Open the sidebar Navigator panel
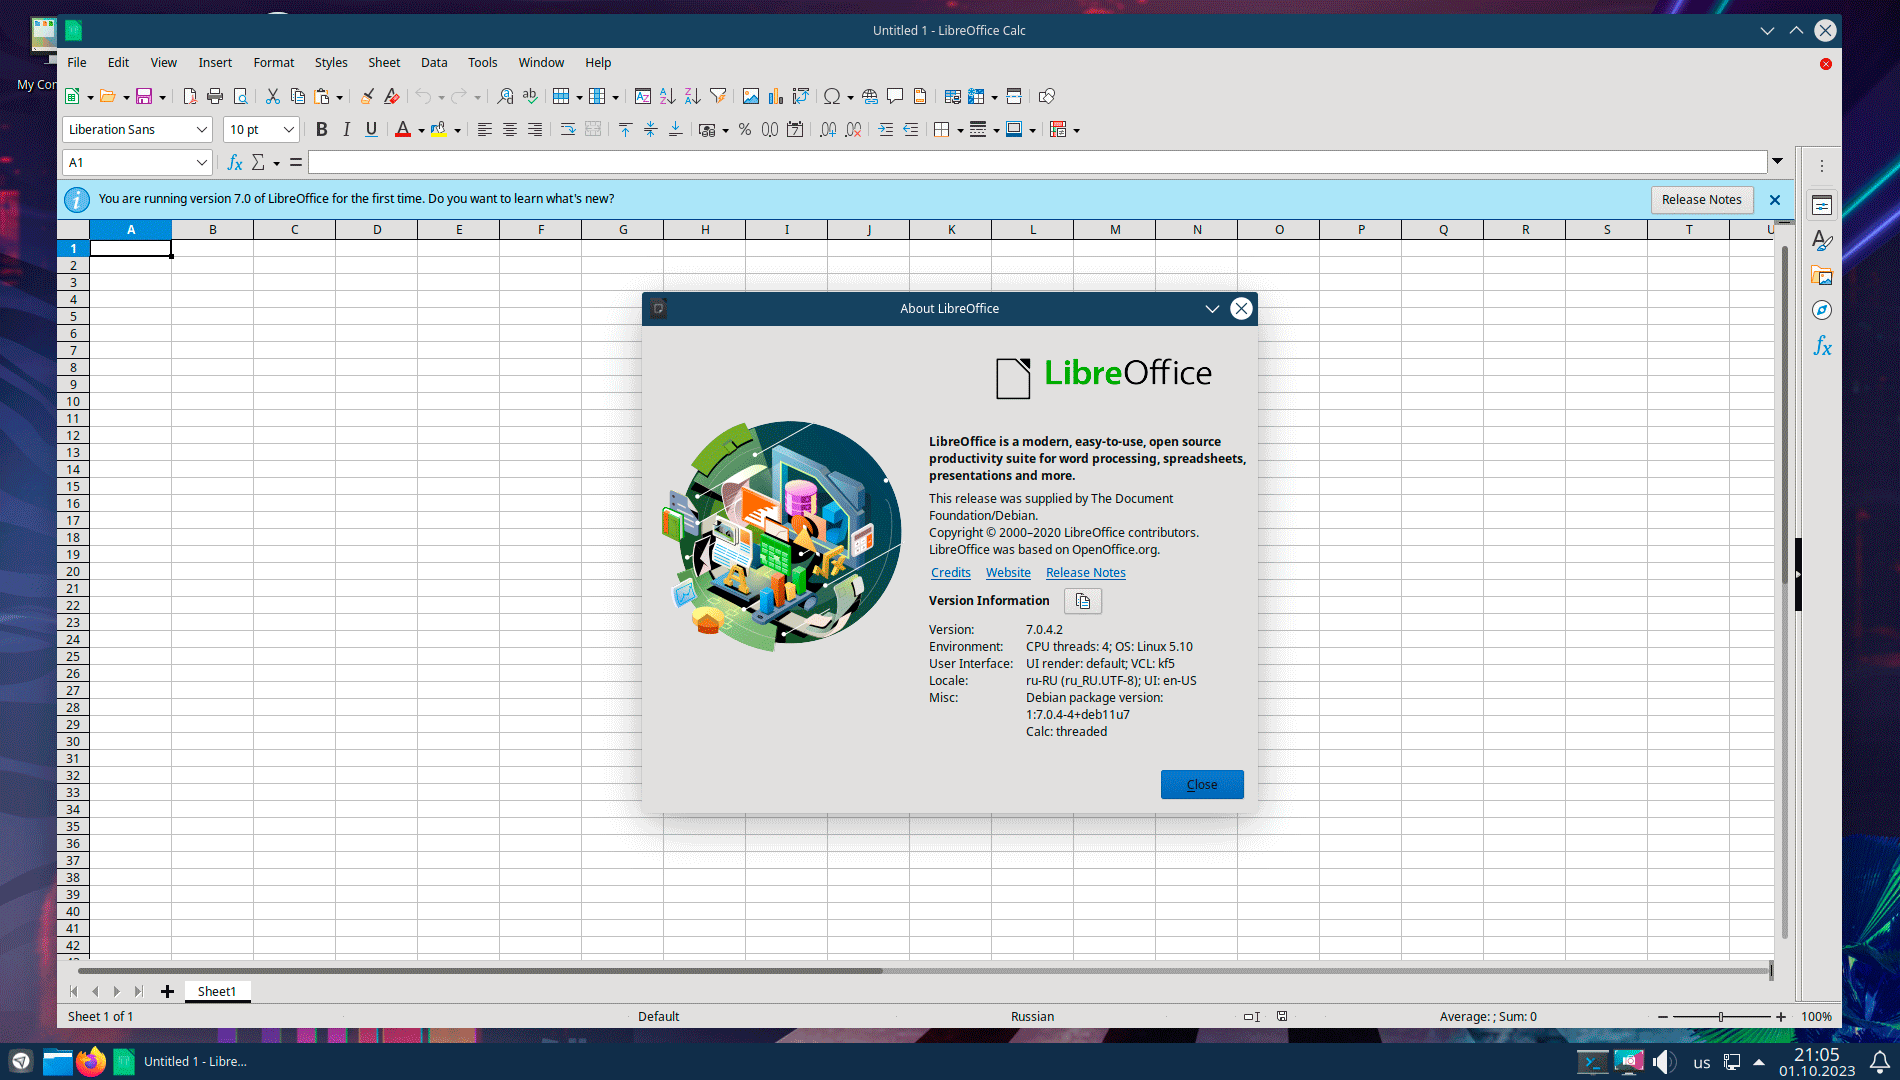The image size is (1900, 1080). pyautogui.click(x=1822, y=310)
